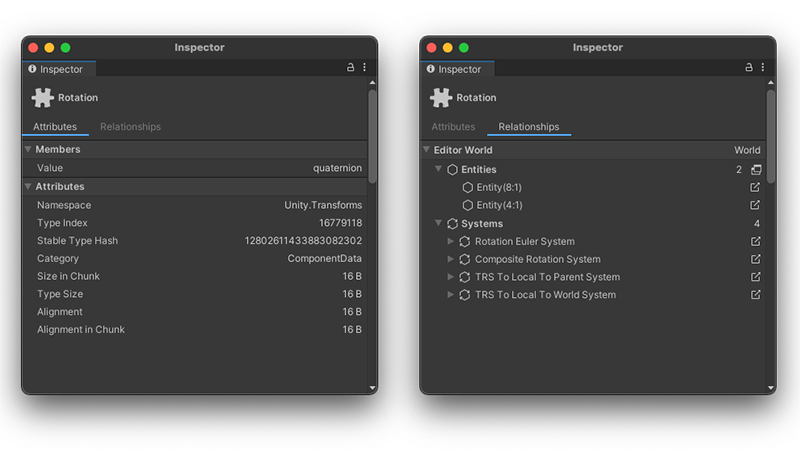
Task: Open the three-dot menu in the Relationships view Inspector
Action: coord(762,68)
